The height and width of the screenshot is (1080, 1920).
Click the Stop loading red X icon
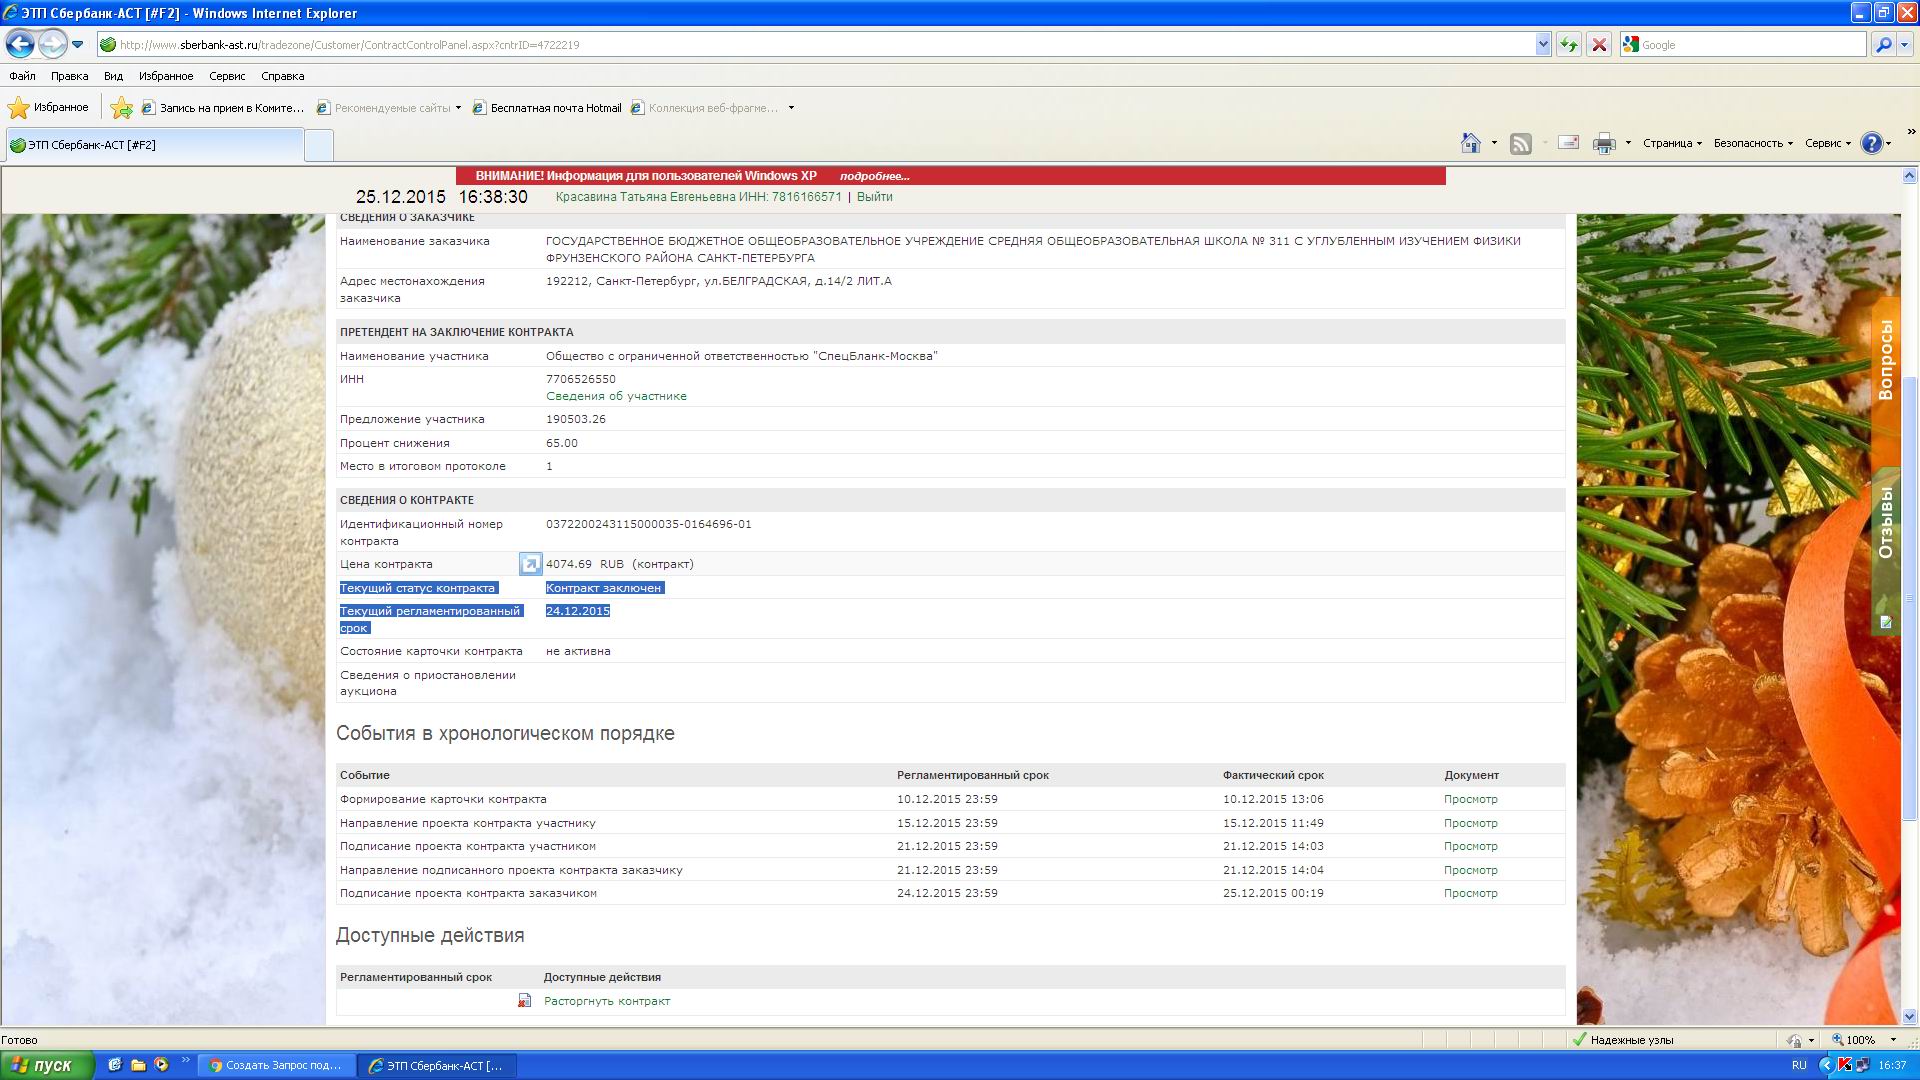tap(1599, 44)
